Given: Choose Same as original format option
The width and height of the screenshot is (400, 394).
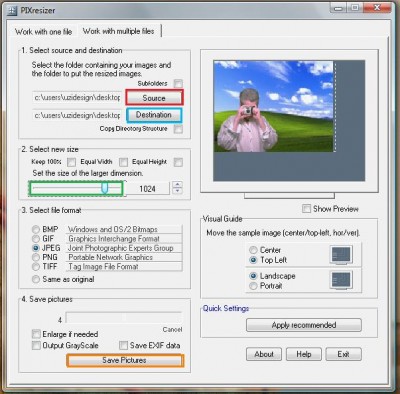Looking at the screenshot, I should pyautogui.click(x=36, y=279).
